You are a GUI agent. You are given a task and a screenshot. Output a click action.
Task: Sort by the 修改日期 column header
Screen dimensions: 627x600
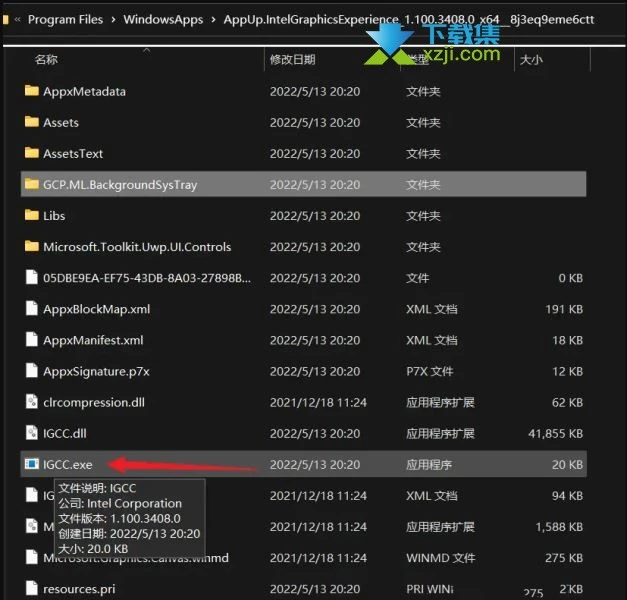pos(292,60)
